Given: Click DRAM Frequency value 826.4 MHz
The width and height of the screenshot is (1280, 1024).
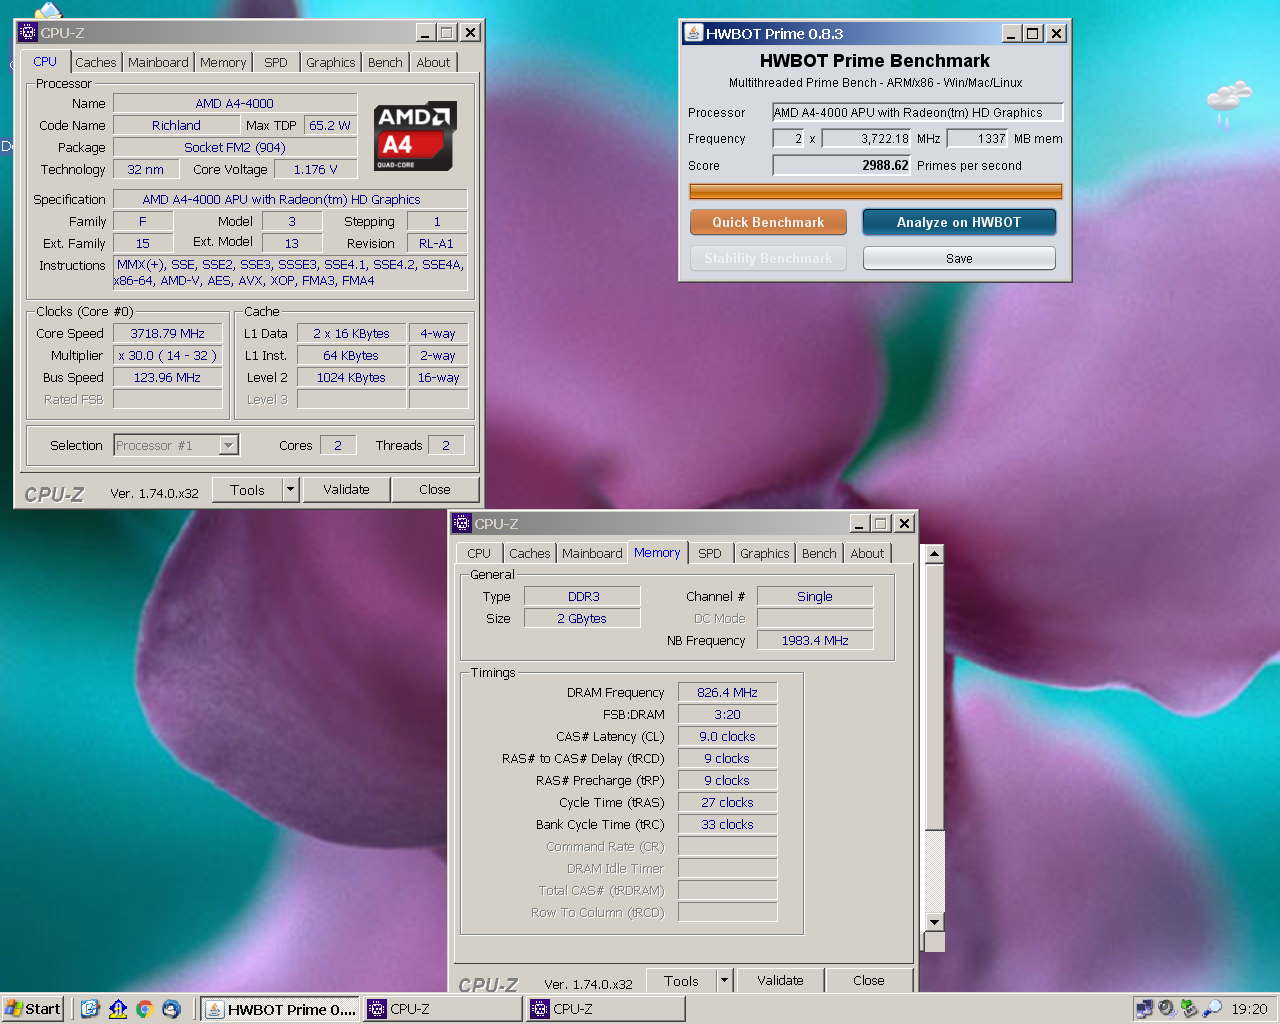Looking at the screenshot, I should click(727, 692).
